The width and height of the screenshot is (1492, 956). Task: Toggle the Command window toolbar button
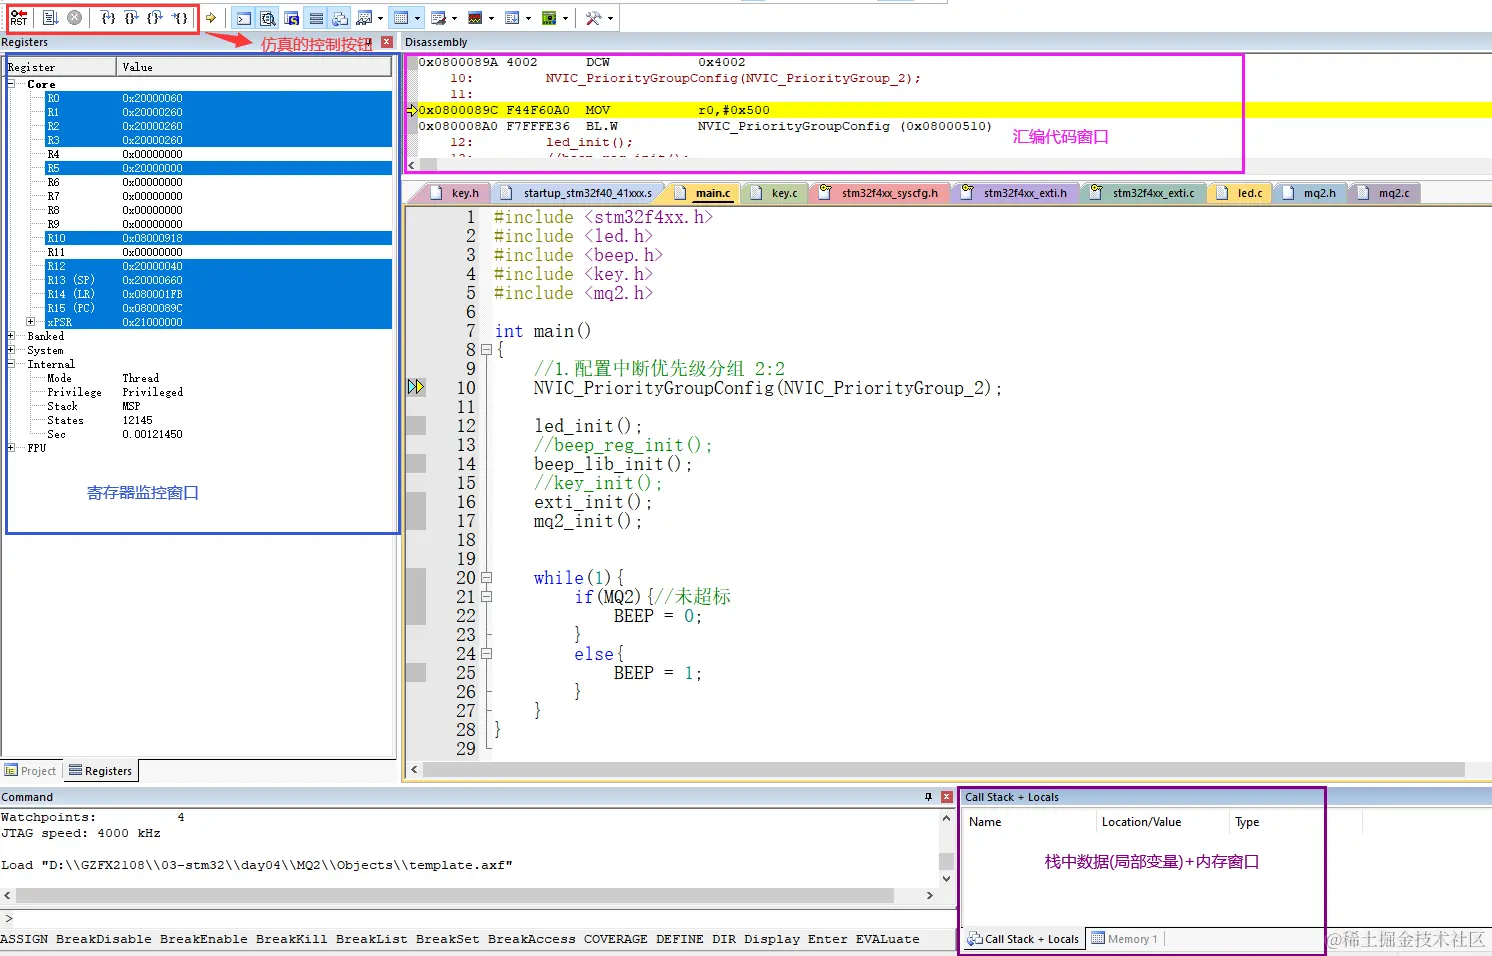pyautogui.click(x=244, y=18)
